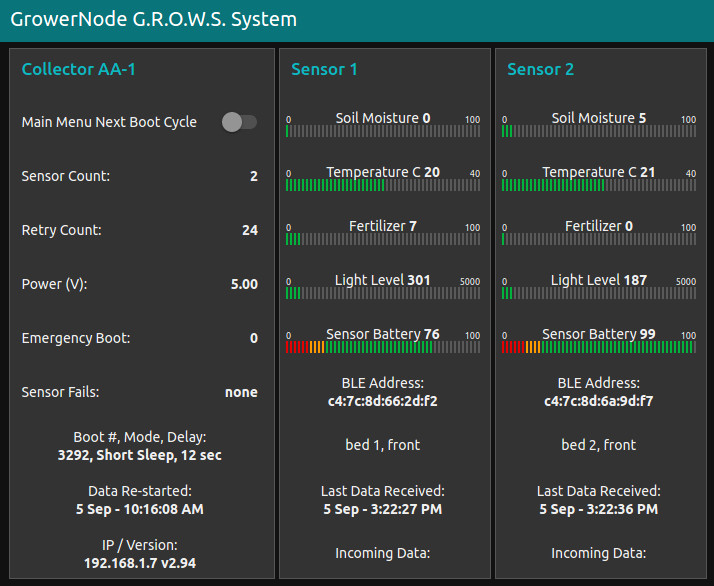Click the Emergency Boot value 0
Image resolution: width=714 pixels, height=586 pixels.
(254, 338)
